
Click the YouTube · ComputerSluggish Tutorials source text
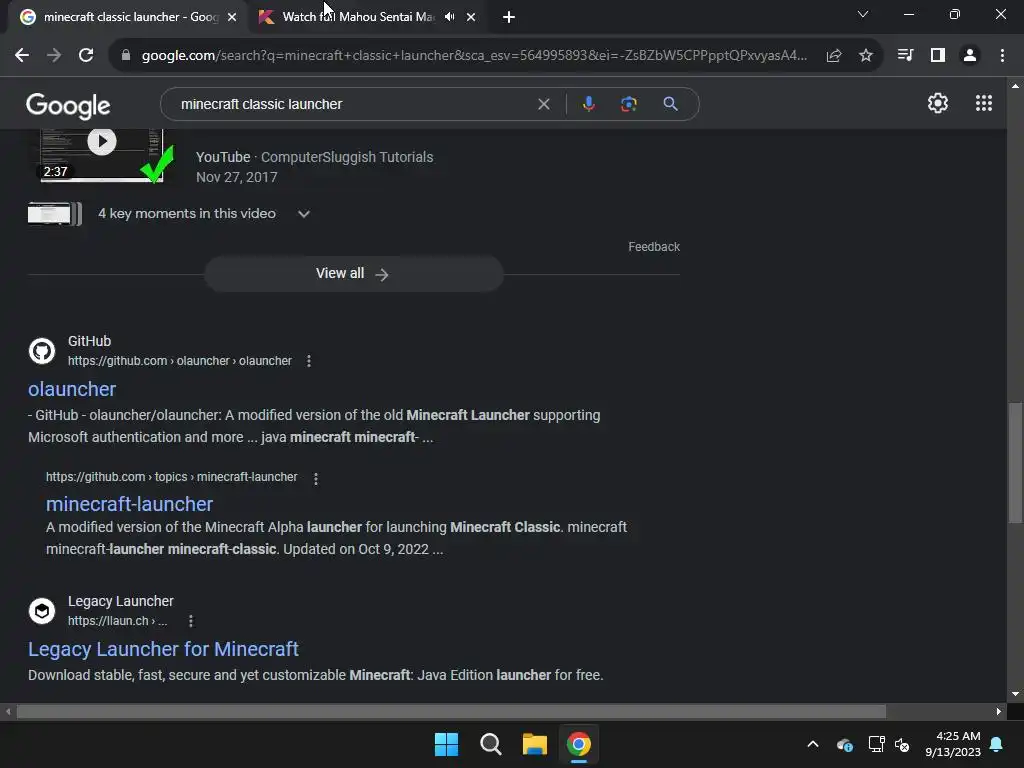click(314, 157)
